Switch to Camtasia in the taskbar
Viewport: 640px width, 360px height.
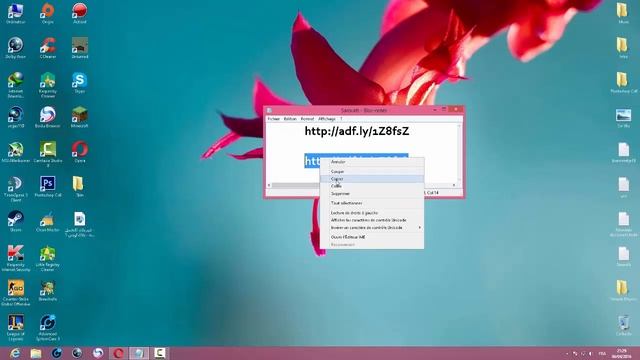(x=160, y=353)
